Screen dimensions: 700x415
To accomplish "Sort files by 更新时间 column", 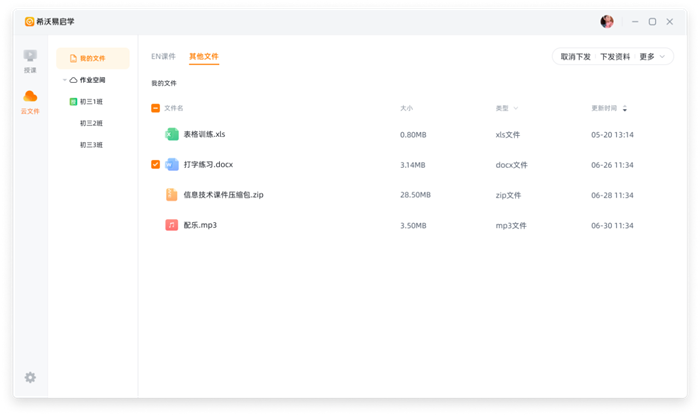I will 625,108.
